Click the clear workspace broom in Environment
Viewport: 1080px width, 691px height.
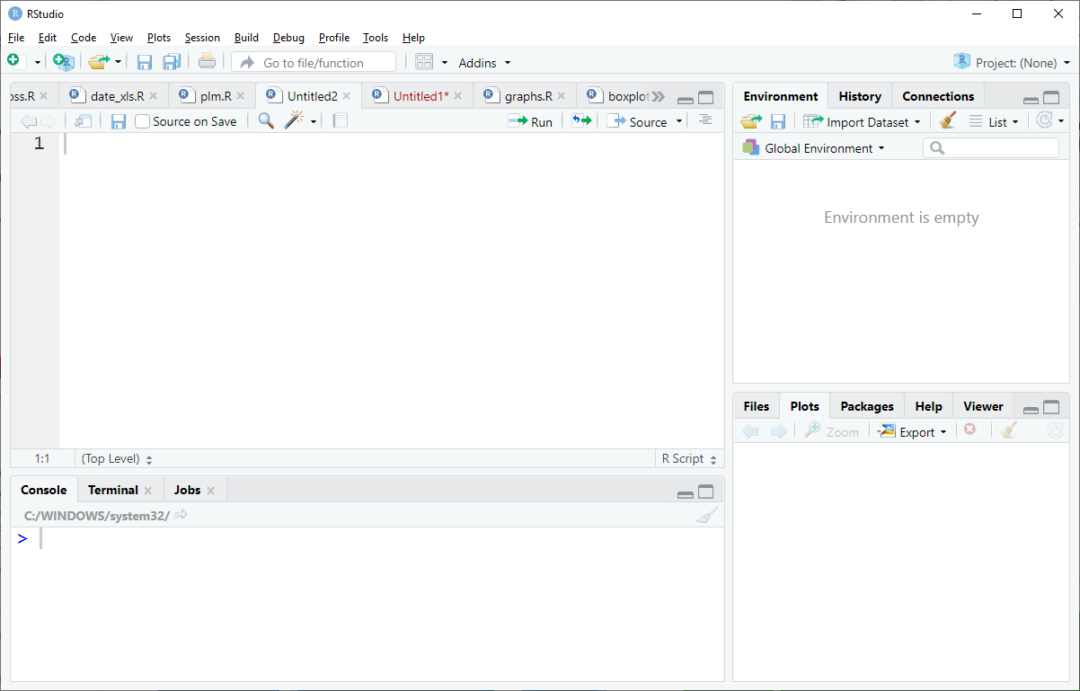click(x=947, y=121)
